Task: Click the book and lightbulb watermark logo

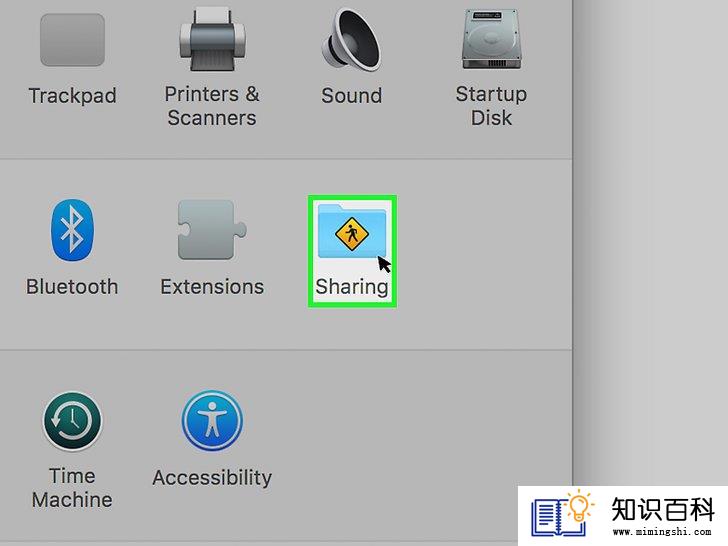Action: click(x=563, y=513)
